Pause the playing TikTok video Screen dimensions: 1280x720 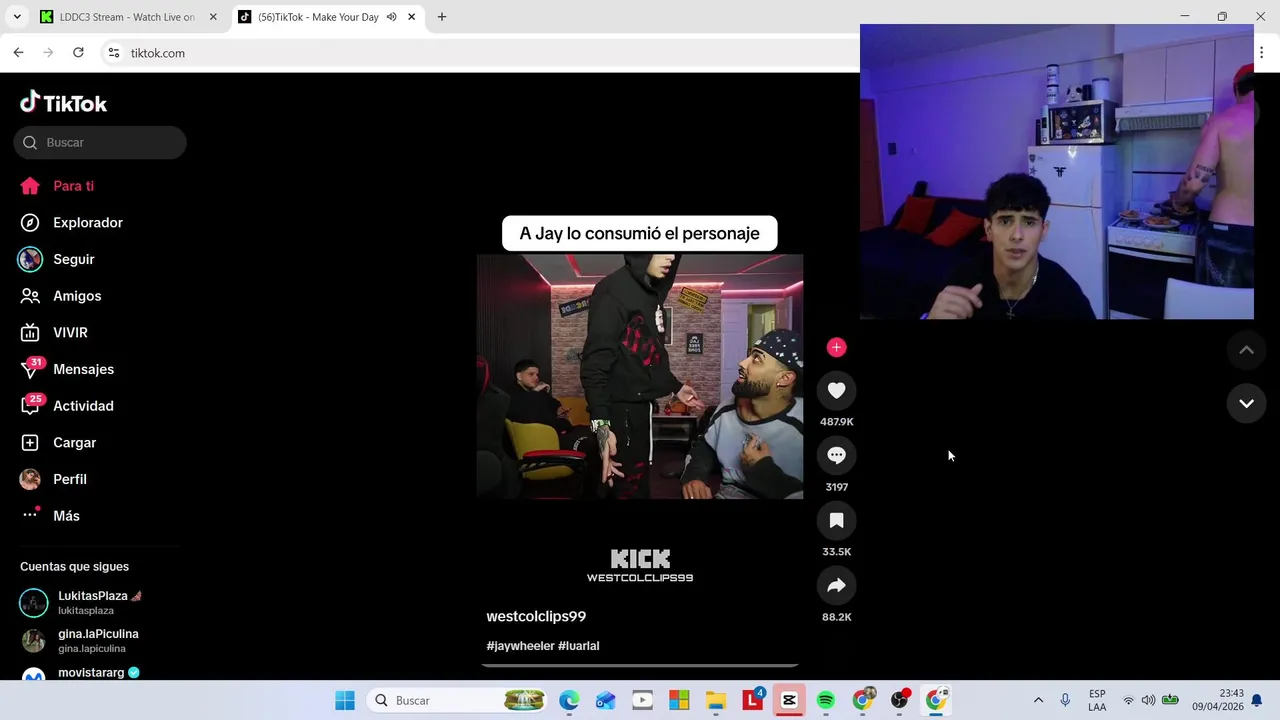[x=640, y=377]
